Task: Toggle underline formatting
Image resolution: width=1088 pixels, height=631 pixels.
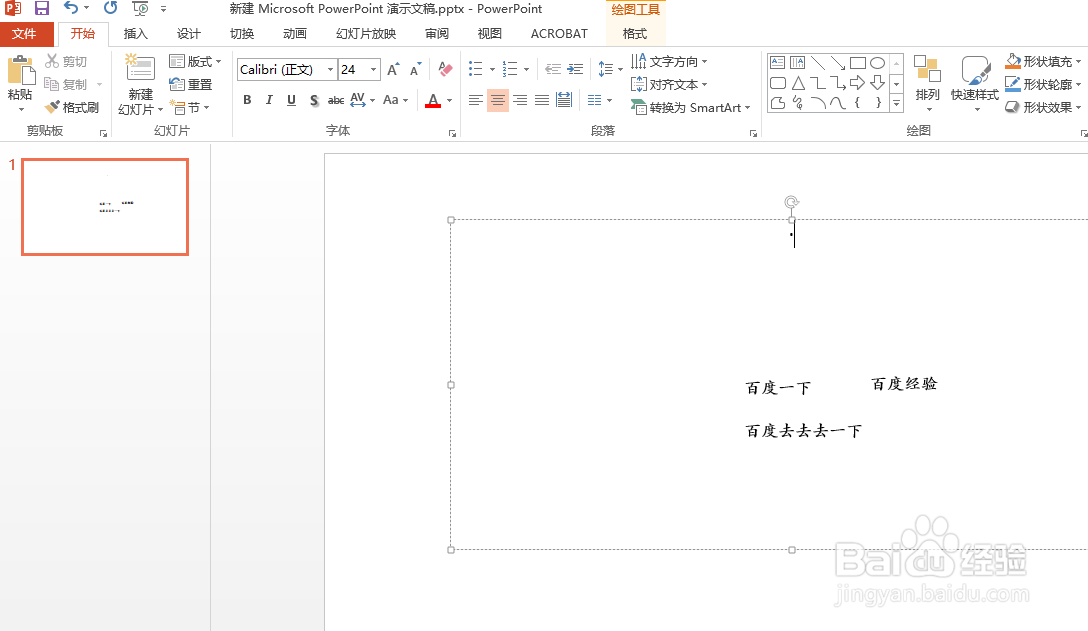Action: pos(291,100)
